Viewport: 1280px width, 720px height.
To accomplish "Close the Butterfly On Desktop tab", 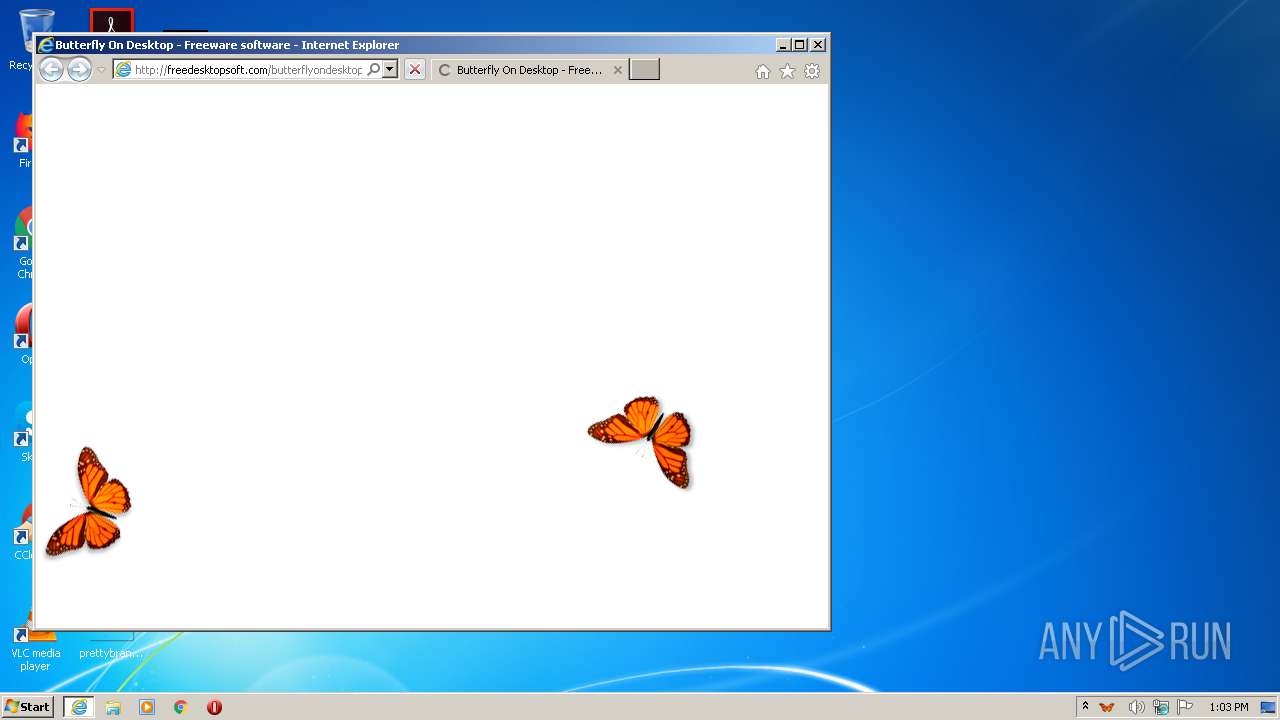I will (x=617, y=70).
